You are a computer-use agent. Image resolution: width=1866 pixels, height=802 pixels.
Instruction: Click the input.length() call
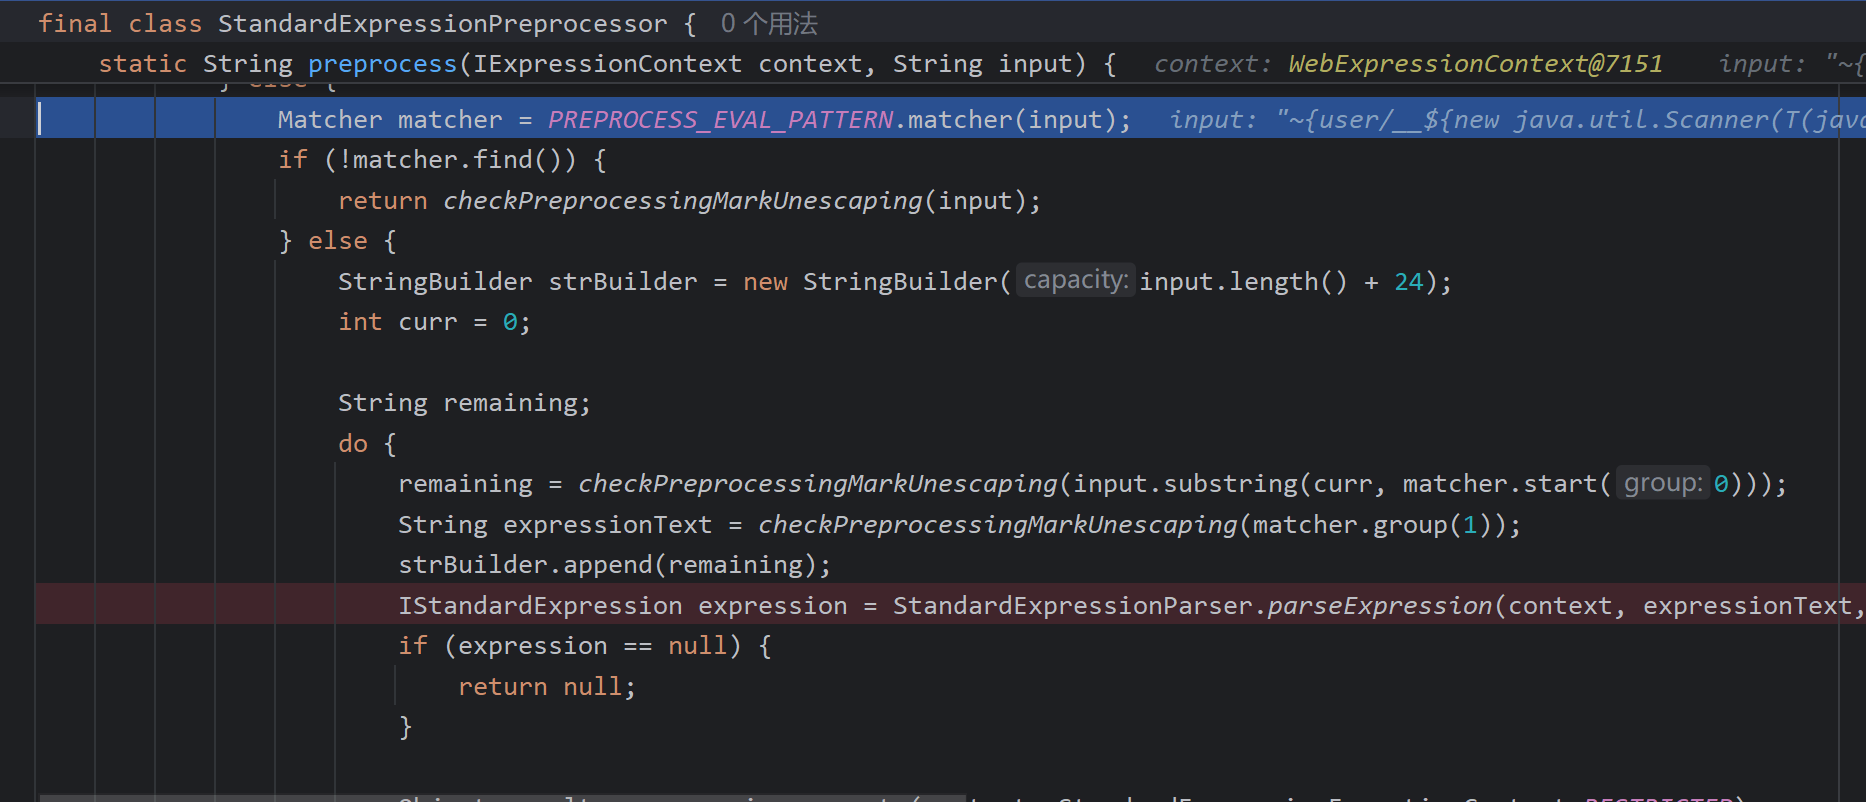(1243, 282)
